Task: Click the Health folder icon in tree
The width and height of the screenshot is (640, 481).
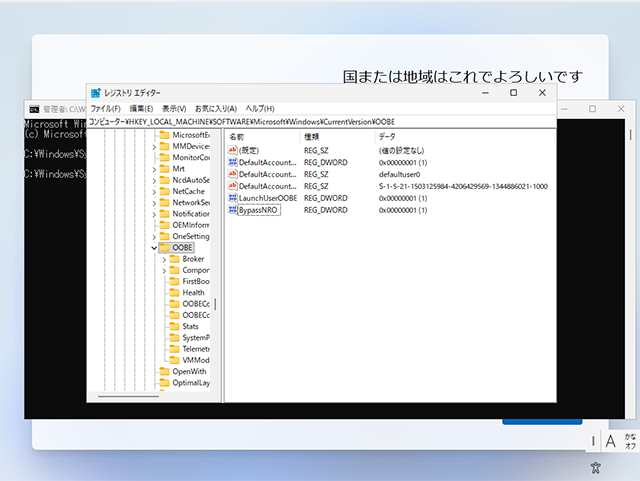Action: (x=174, y=292)
